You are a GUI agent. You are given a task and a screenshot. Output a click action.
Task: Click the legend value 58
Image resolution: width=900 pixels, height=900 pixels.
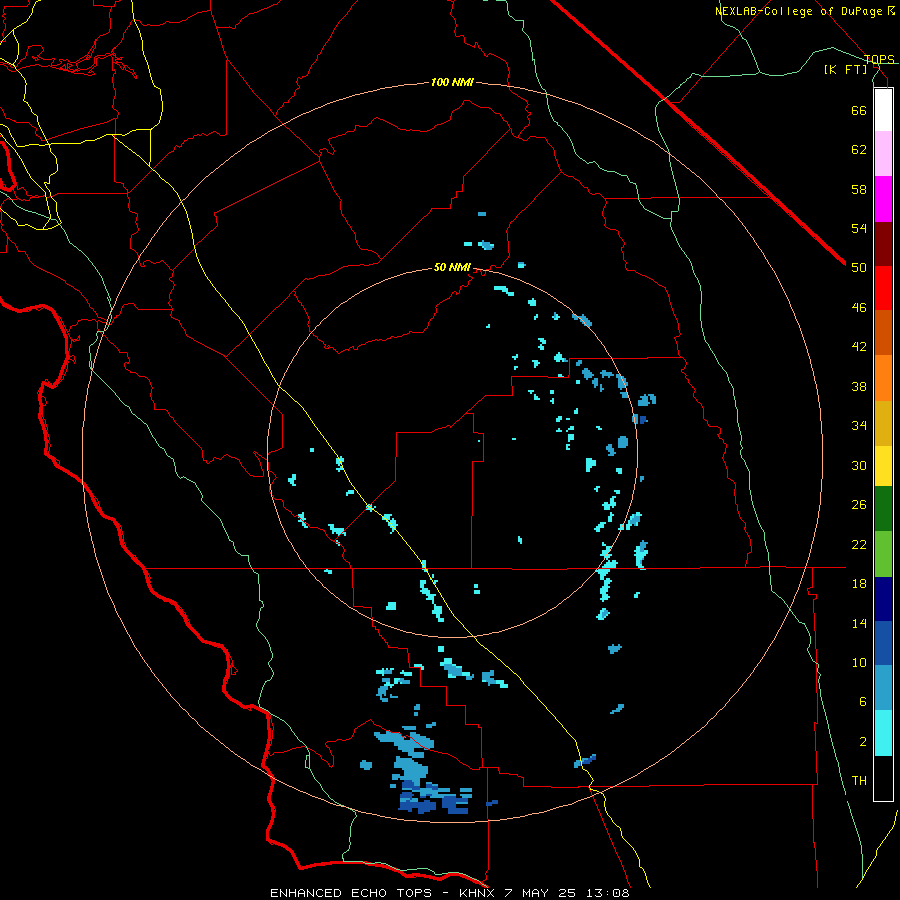click(x=859, y=189)
